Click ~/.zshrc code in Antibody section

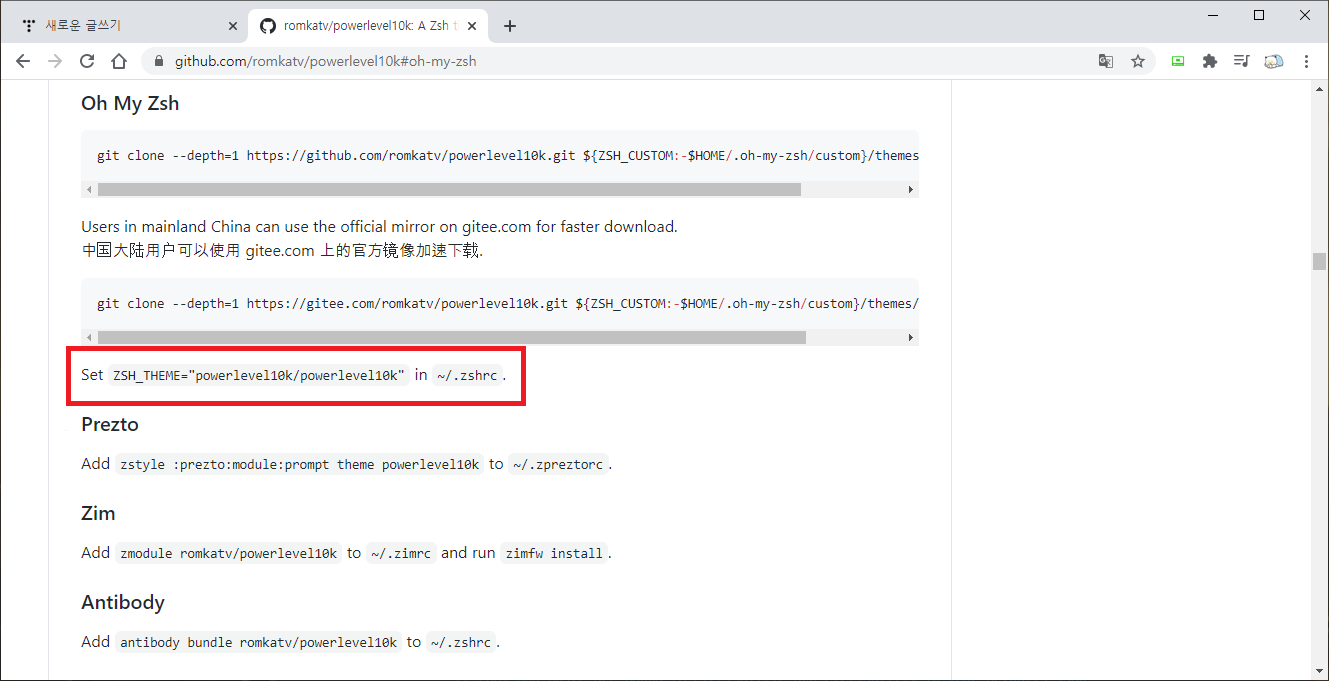tap(461, 643)
